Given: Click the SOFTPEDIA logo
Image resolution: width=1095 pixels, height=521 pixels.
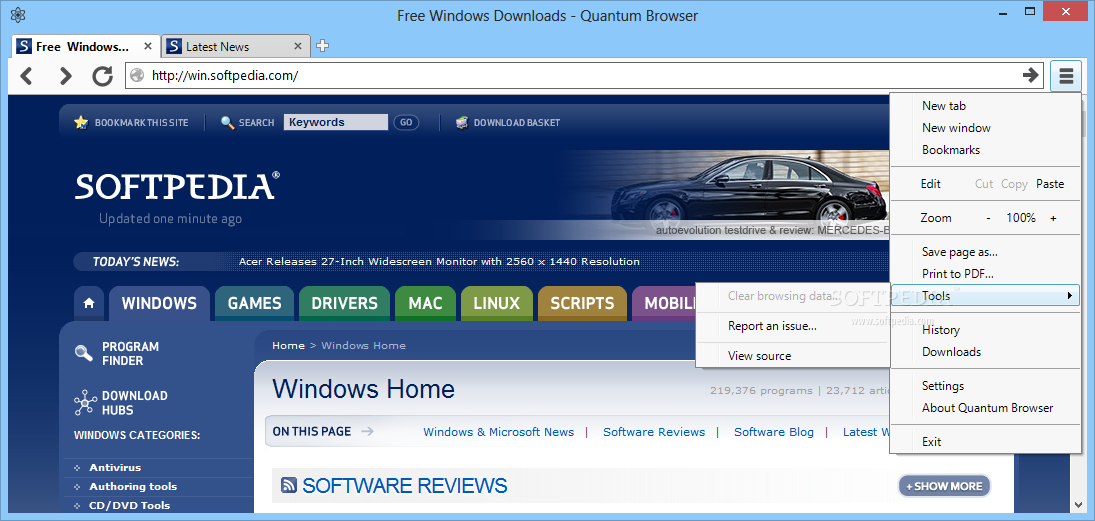Looking at the screenshot, I should (x=177, y=186).
